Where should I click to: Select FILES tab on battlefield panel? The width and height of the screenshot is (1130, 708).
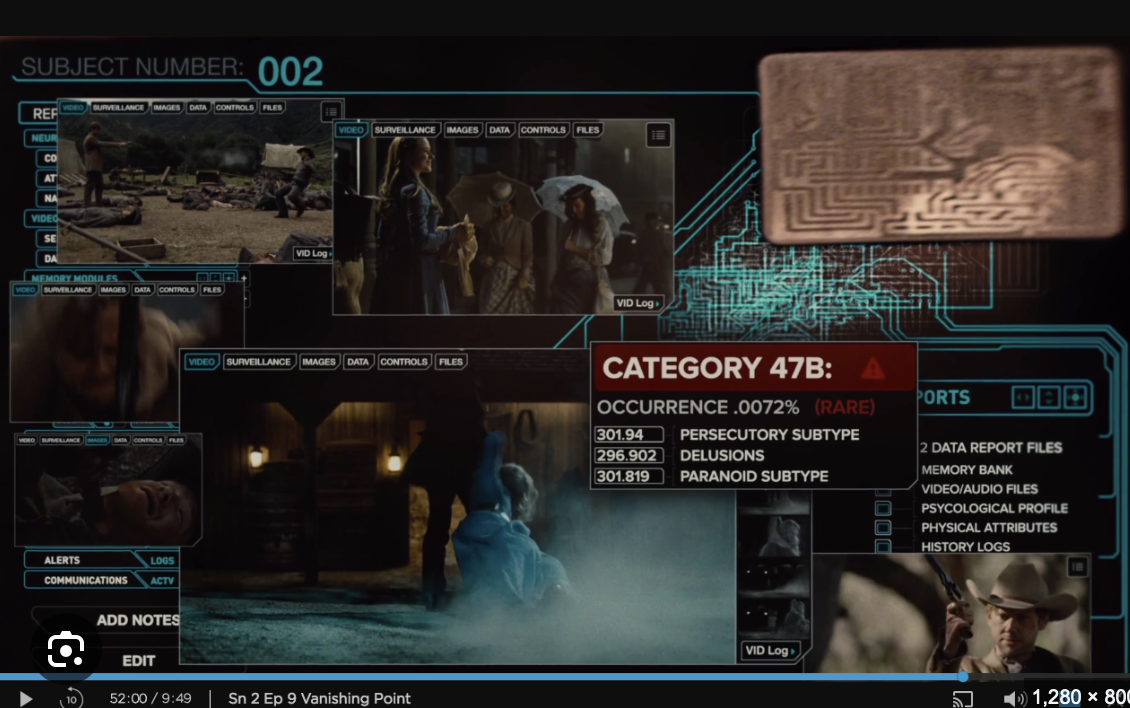coord(272,107)
